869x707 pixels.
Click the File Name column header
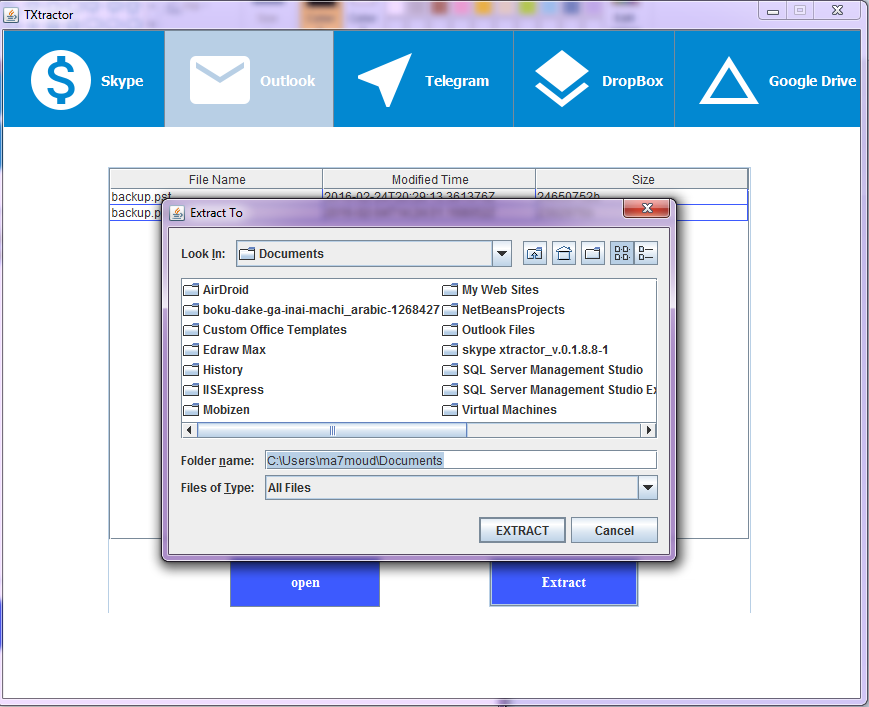217,180
